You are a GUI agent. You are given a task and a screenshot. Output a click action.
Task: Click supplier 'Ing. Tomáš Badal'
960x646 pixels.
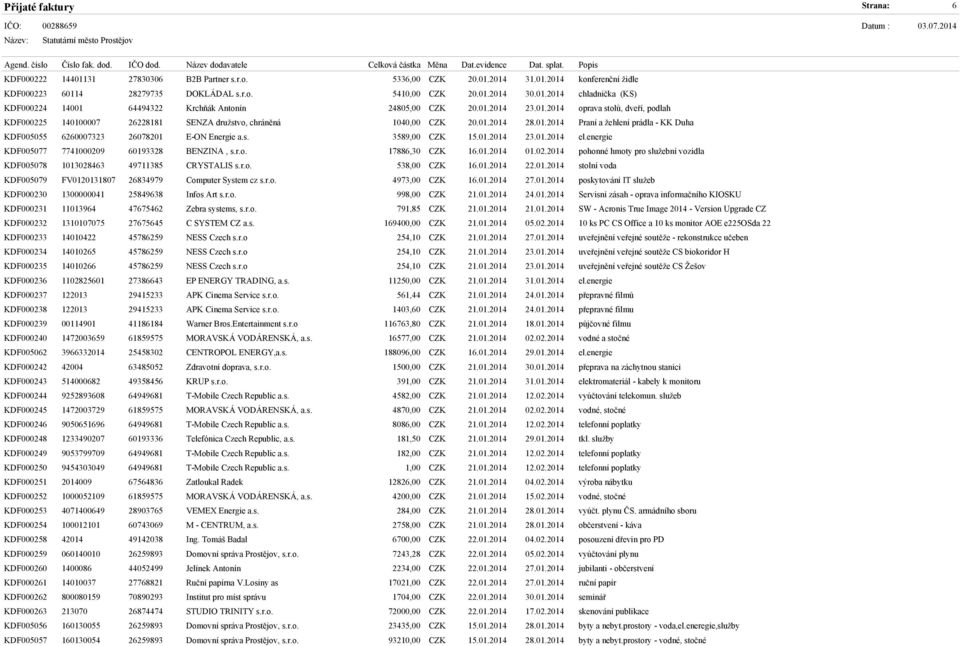tap(217, 540)
